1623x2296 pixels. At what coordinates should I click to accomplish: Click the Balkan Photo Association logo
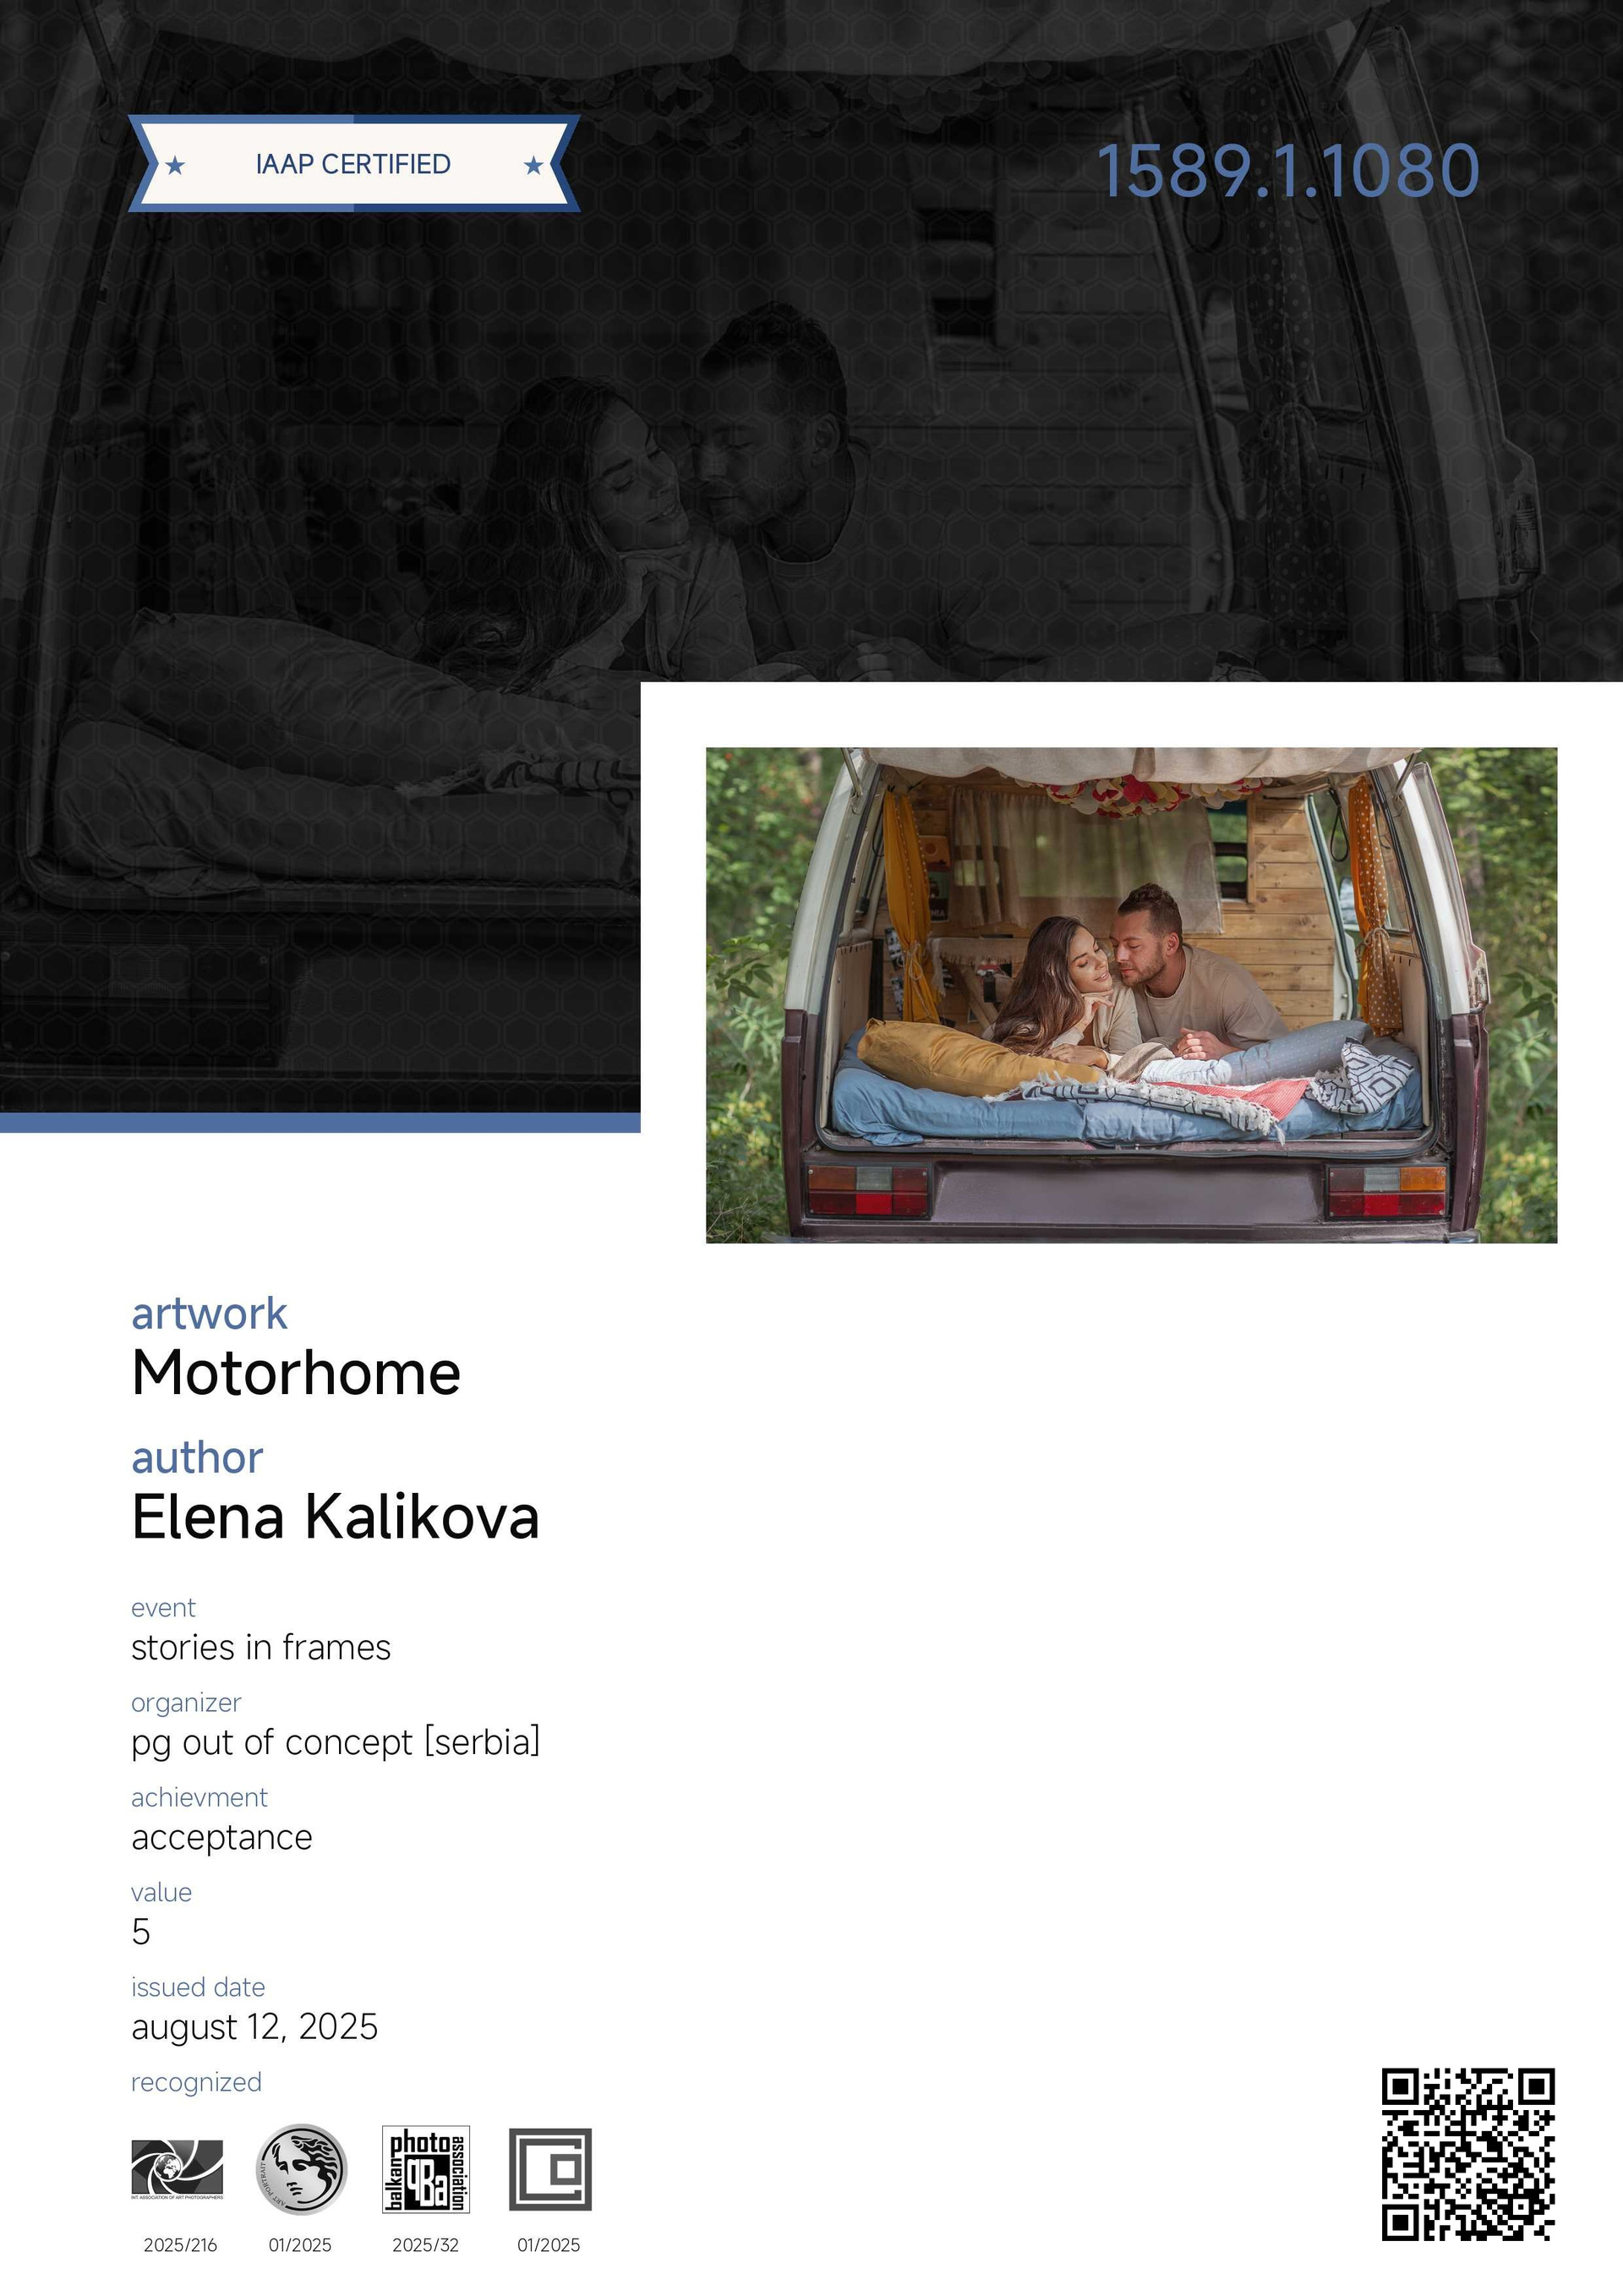(426, 2169)
